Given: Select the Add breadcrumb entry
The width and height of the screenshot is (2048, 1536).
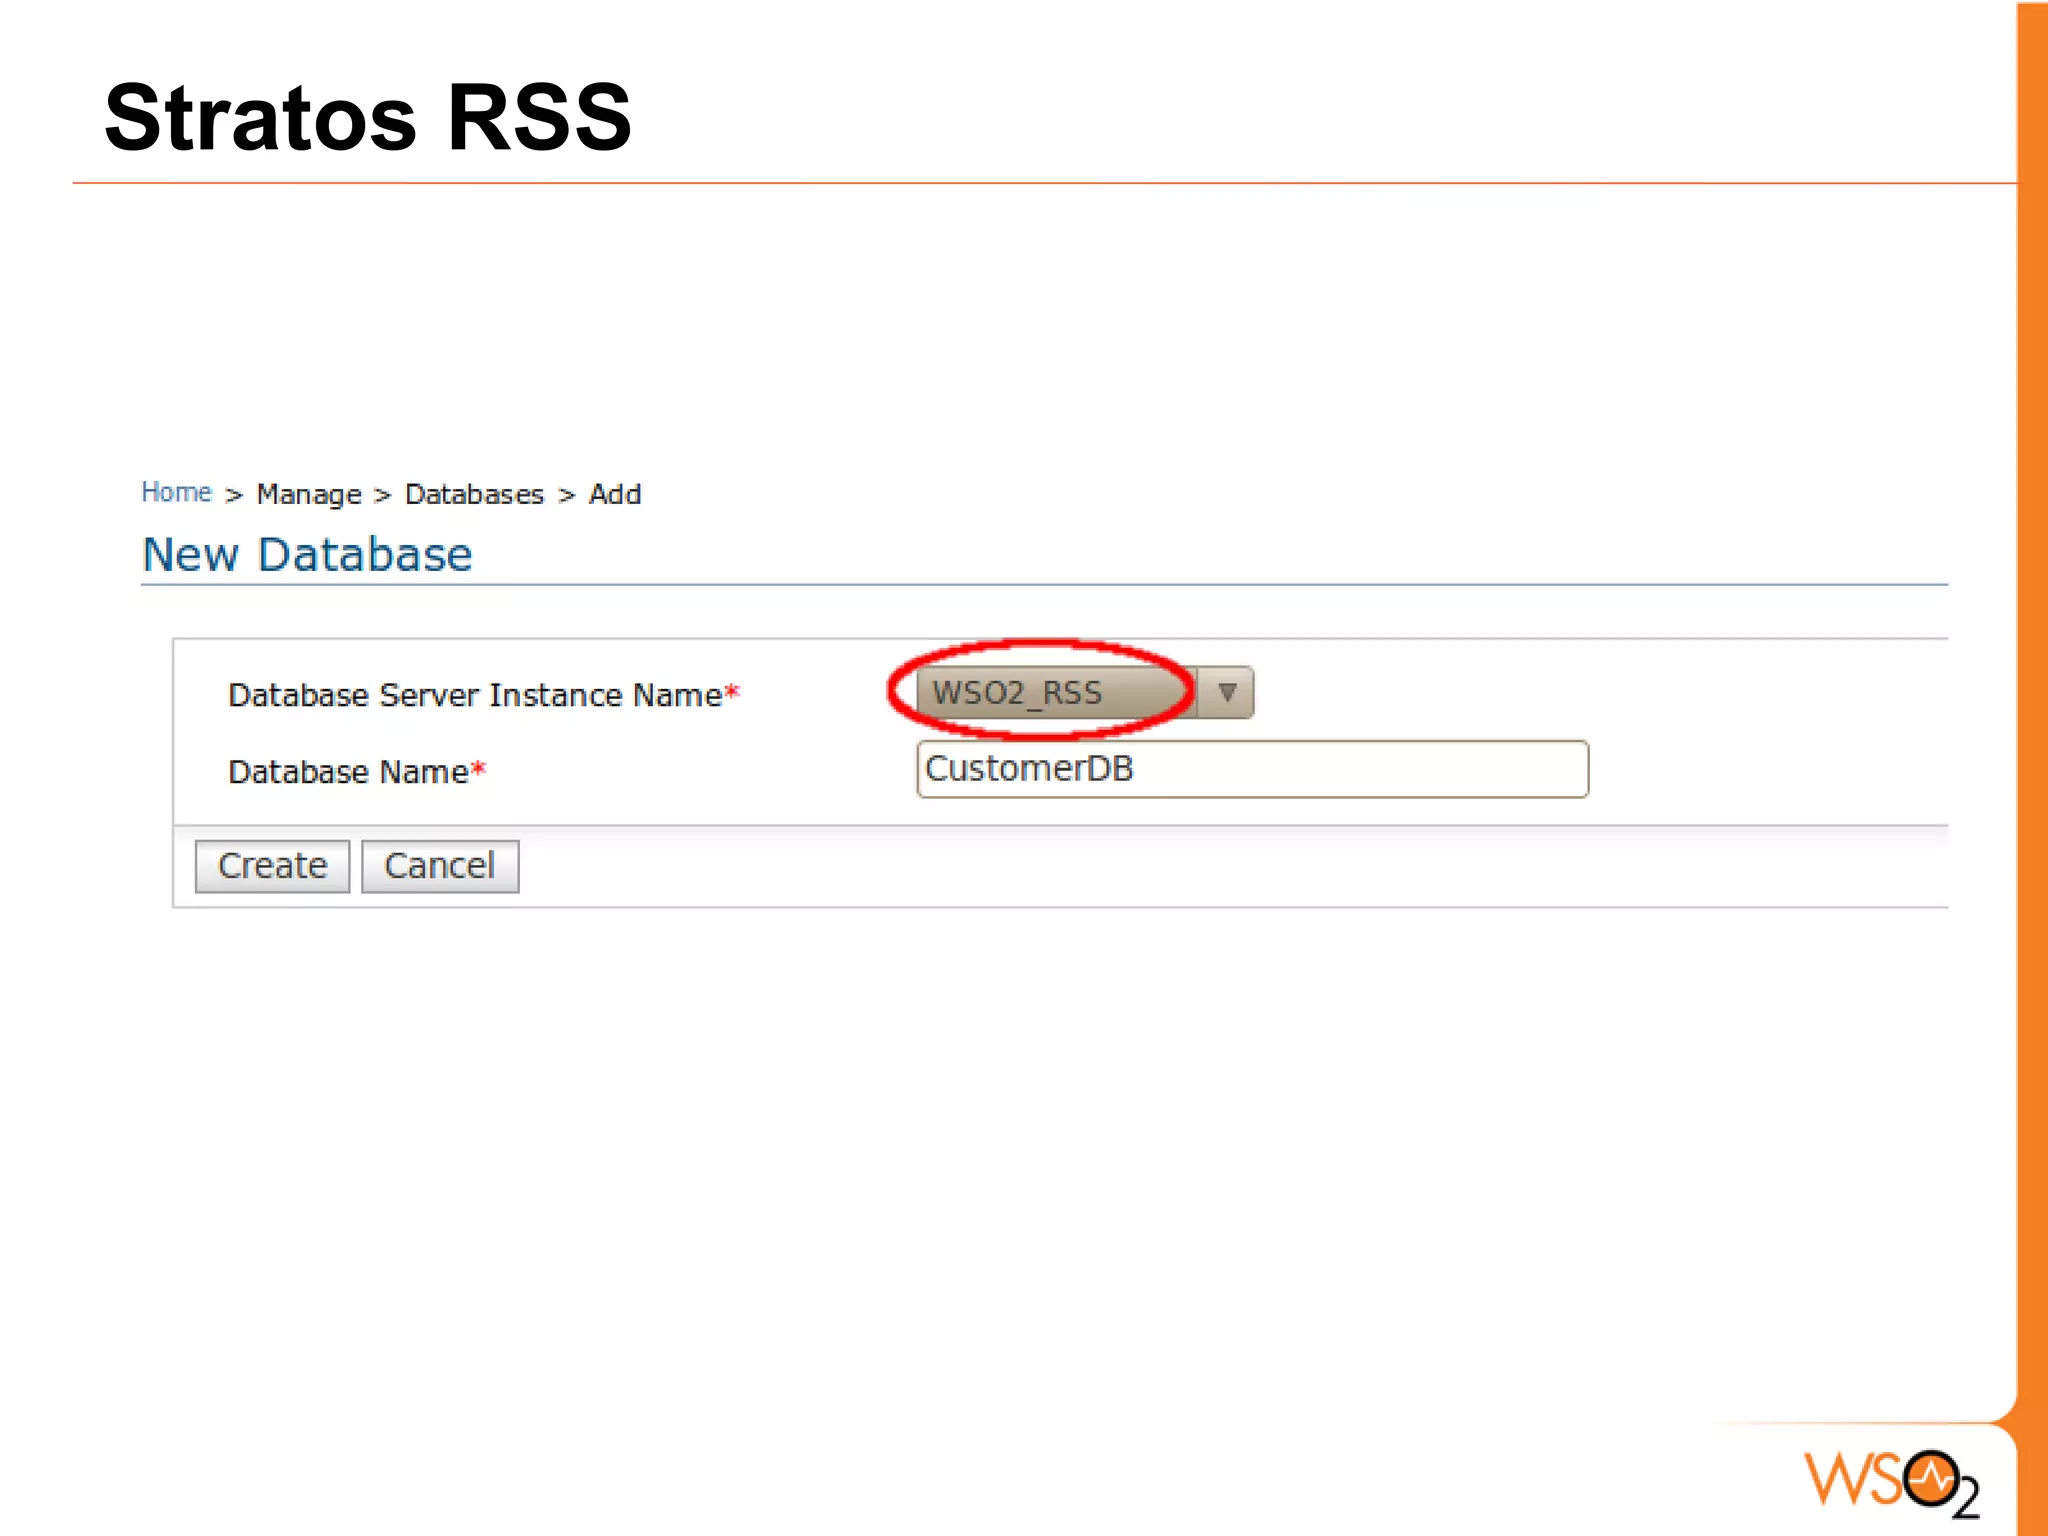Looking at the screenshot, I should click(x=615, y=494).
